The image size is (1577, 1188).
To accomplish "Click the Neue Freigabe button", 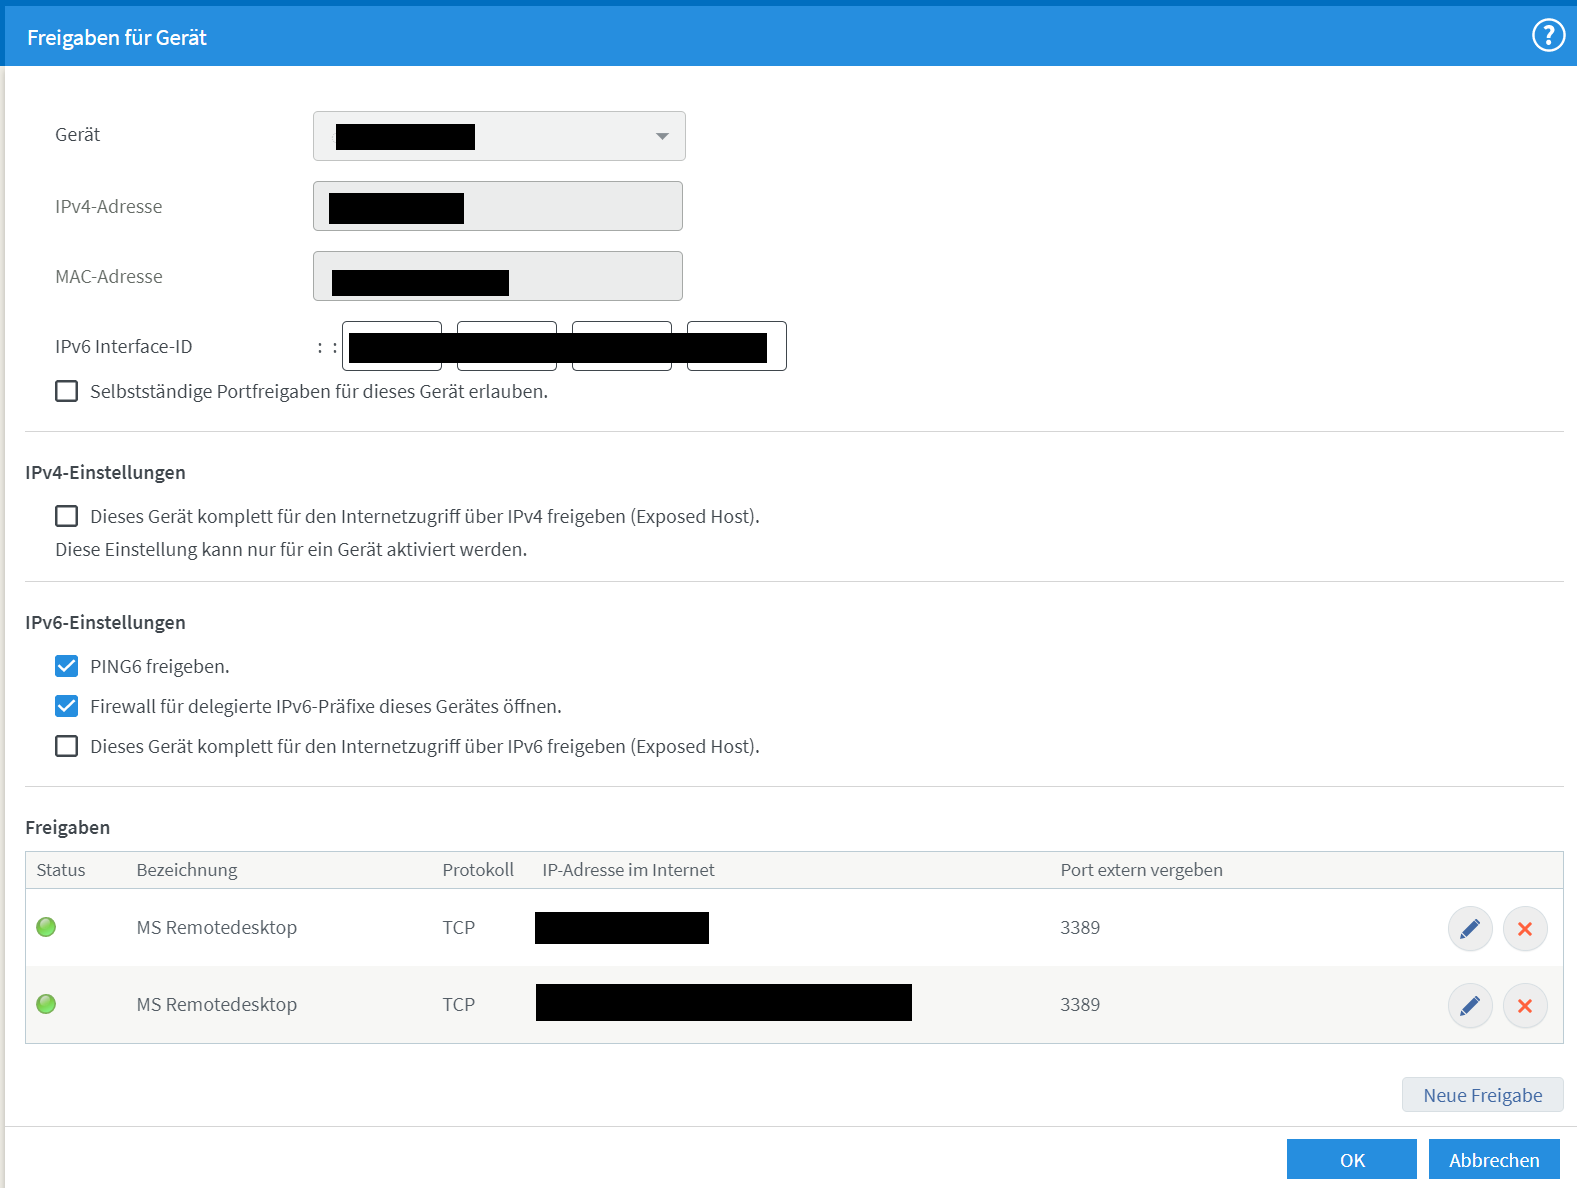I will pos(1482,1095).
